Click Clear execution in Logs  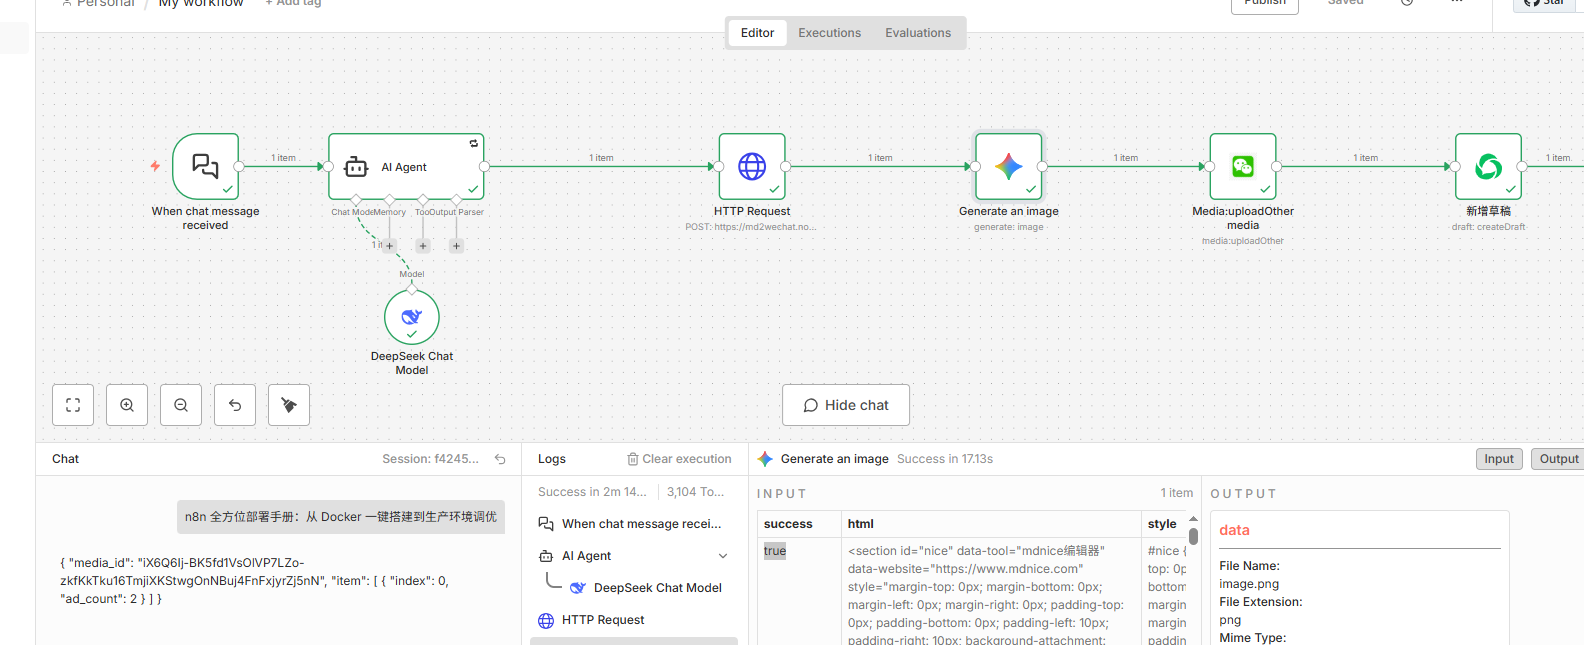pos(679,459)
